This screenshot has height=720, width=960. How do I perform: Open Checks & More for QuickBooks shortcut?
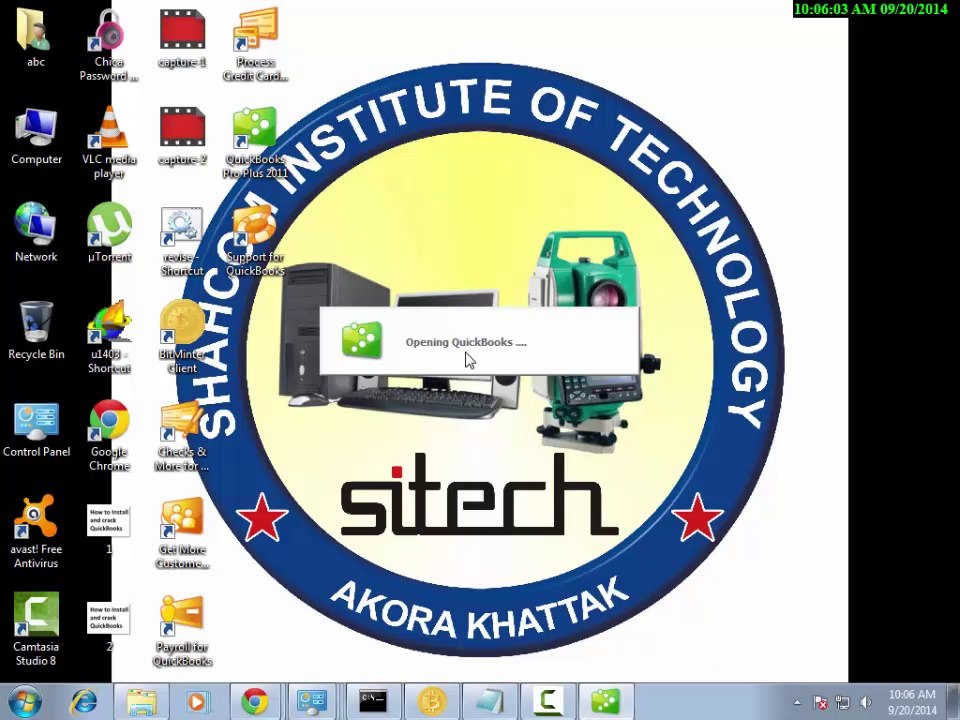(182, 436)
